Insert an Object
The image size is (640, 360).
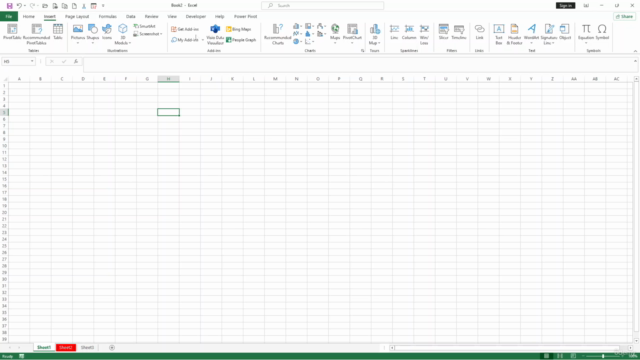pyautogui.click(x=565, y=32)
